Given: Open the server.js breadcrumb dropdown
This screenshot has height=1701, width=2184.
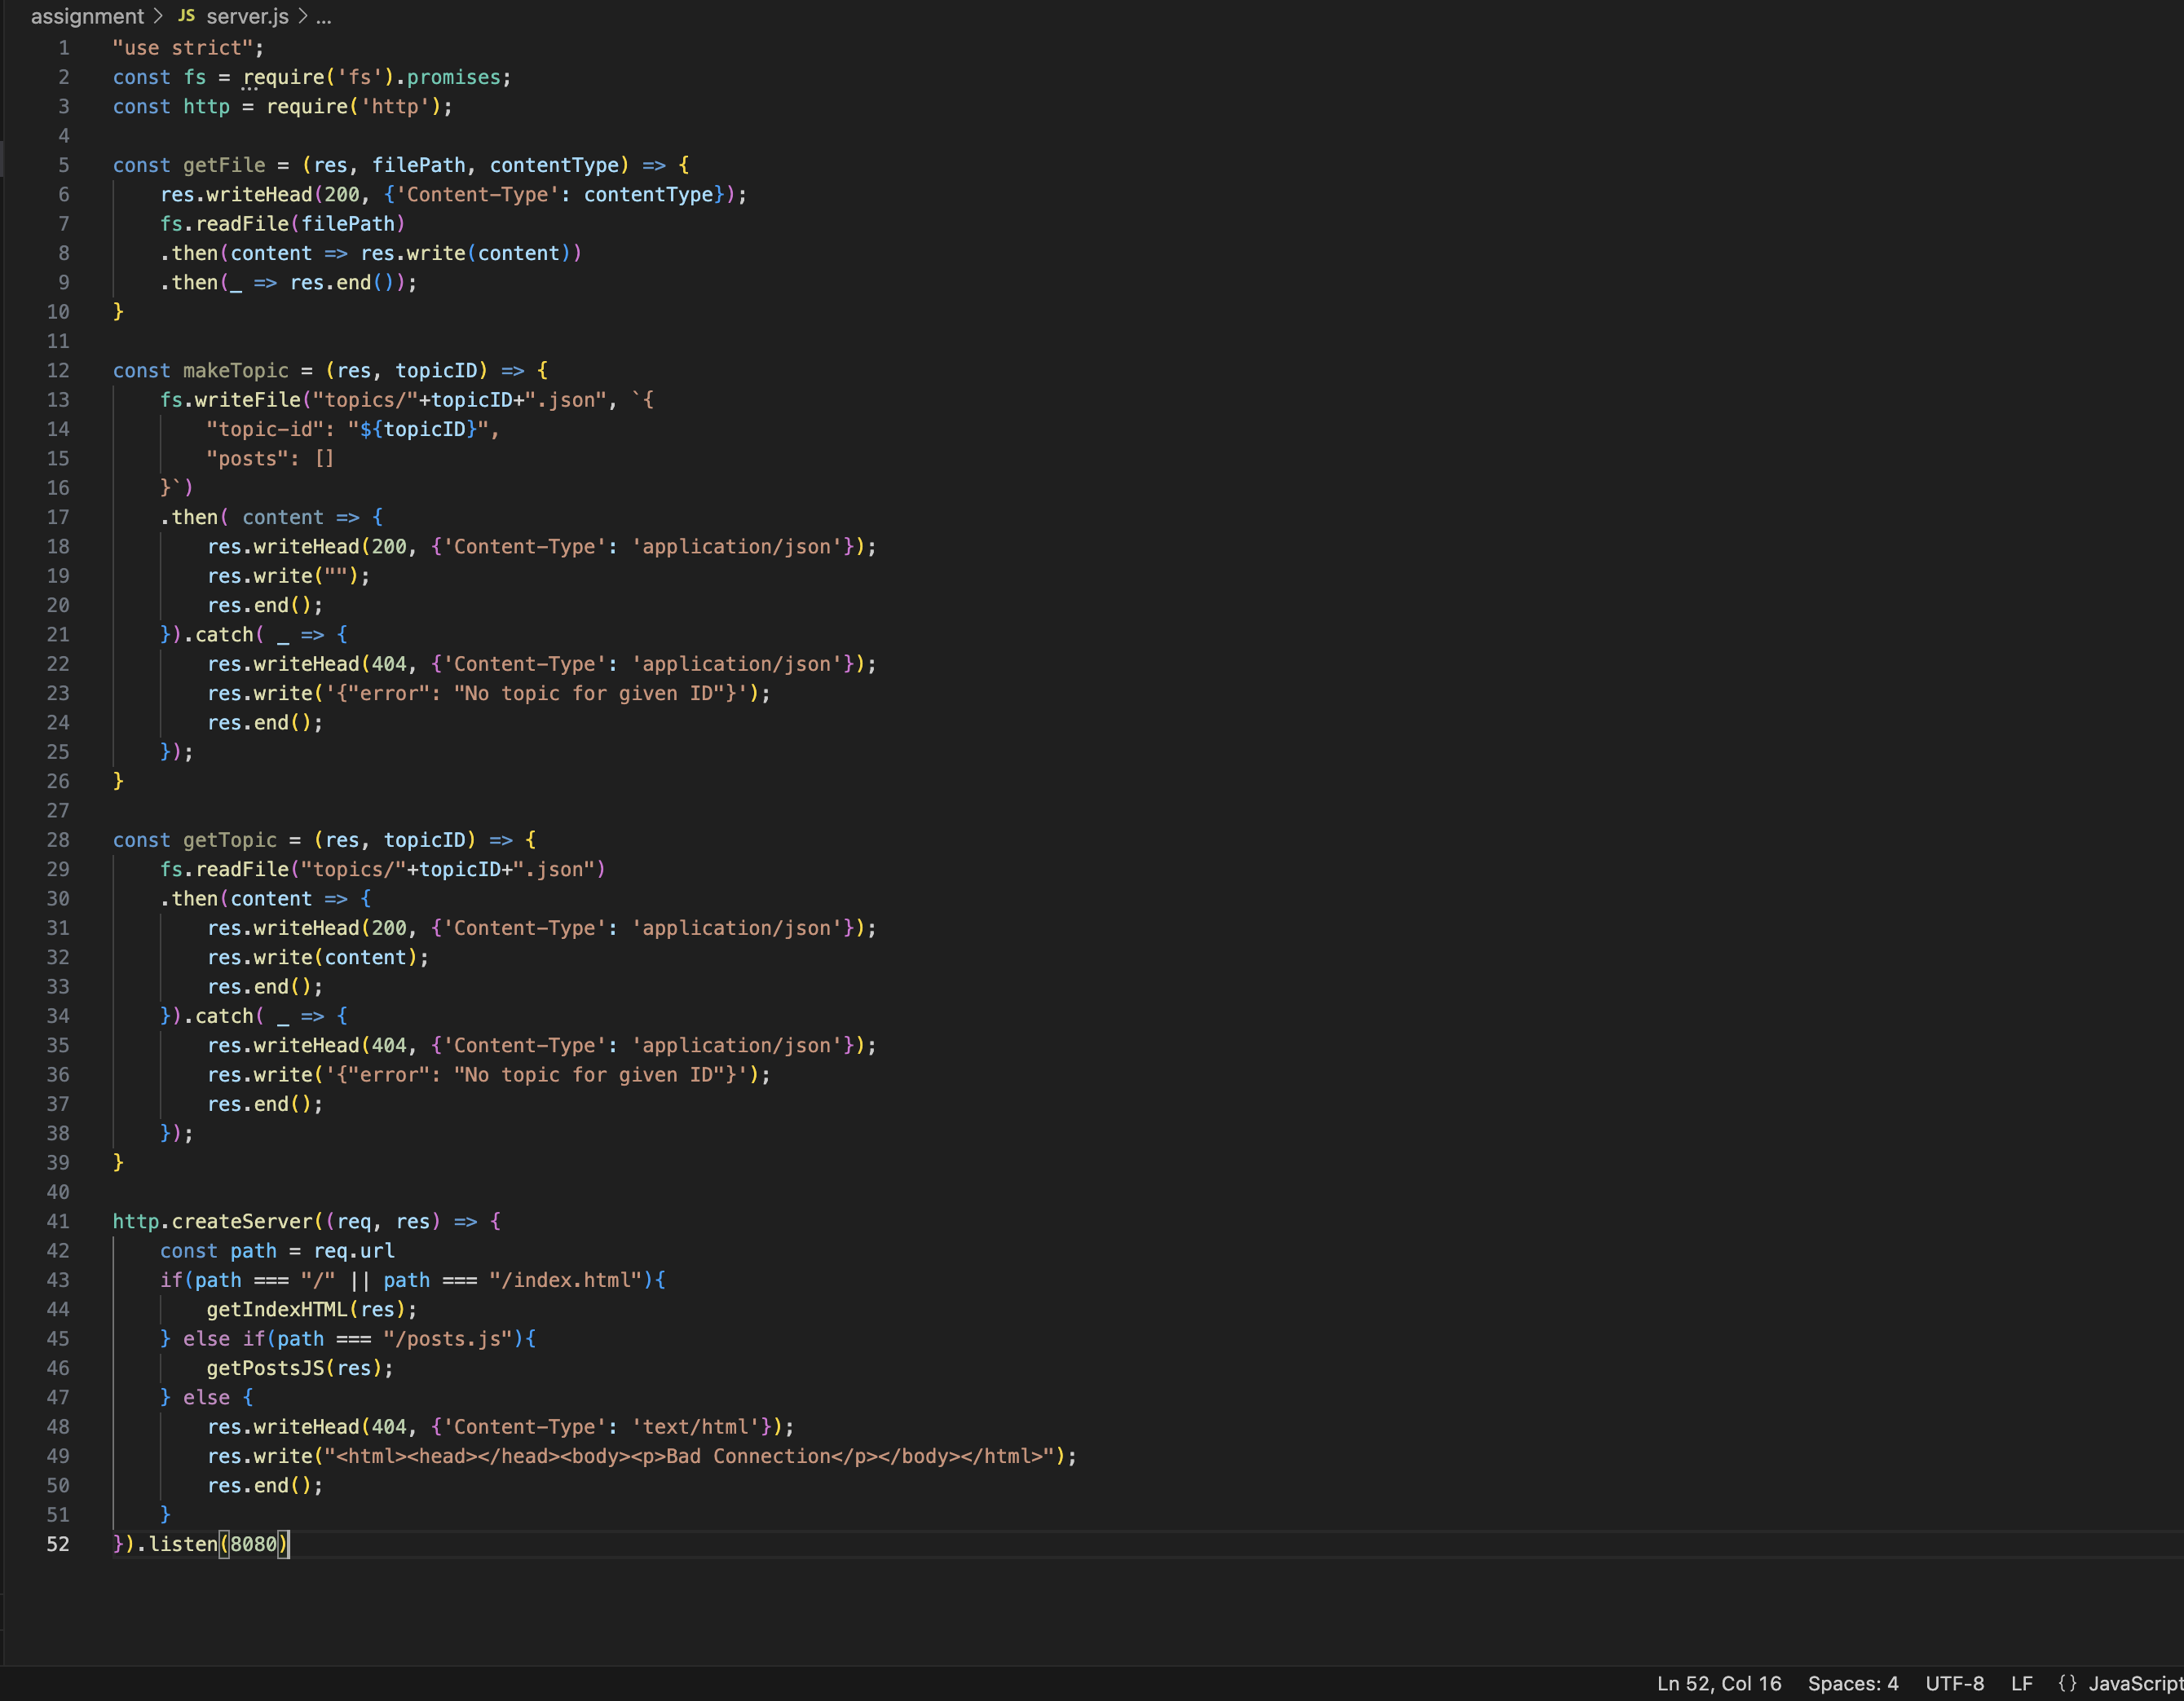Looking at the screenshot, I should tap(247, 16).
